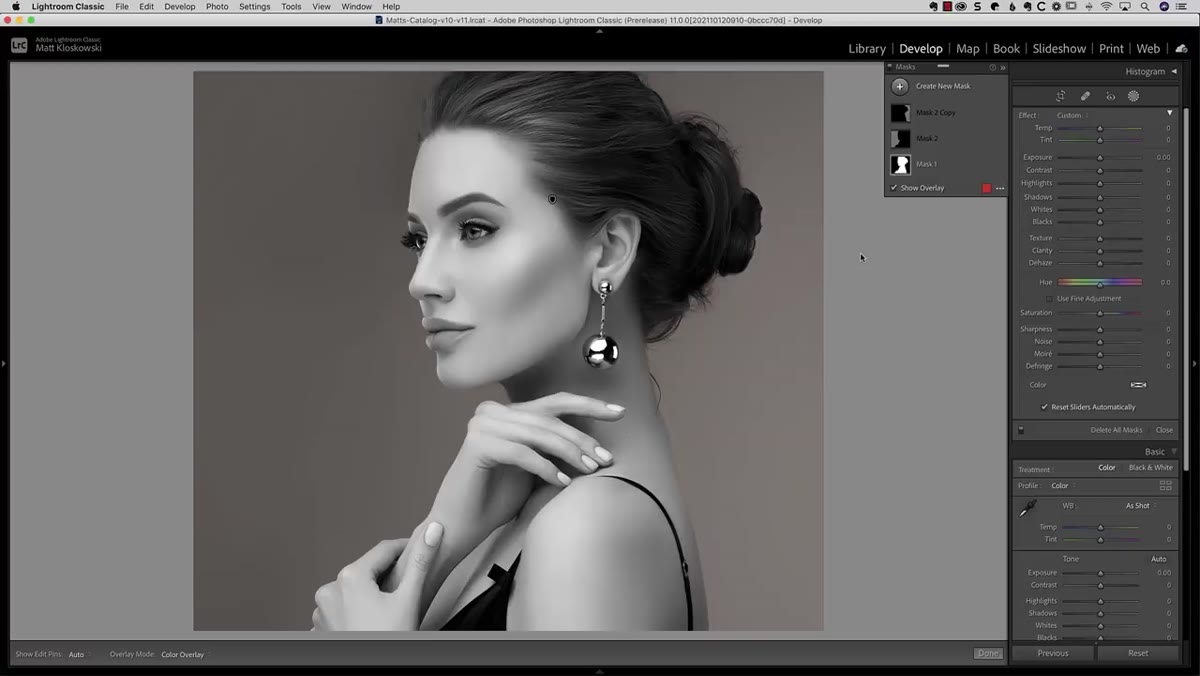Toggle Show Overlay checkbox
Viewport: 1200px width, 676px height.
point(894,188)
